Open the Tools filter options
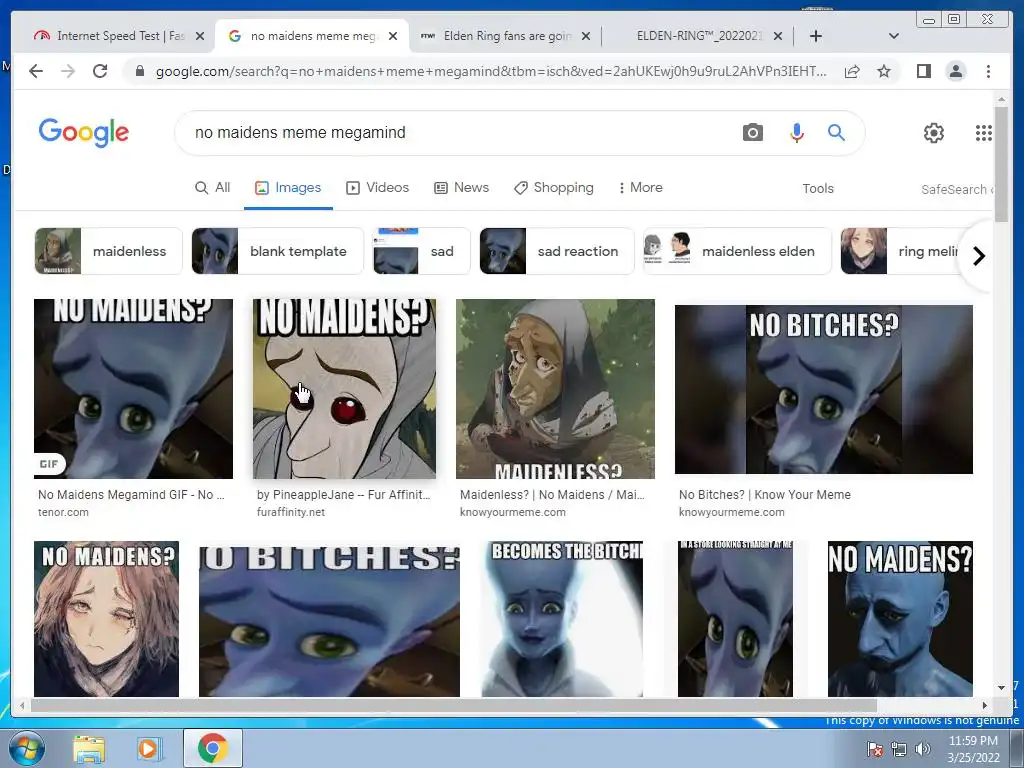This screenshot has height=768, width=1024. (x=818, y=189)
